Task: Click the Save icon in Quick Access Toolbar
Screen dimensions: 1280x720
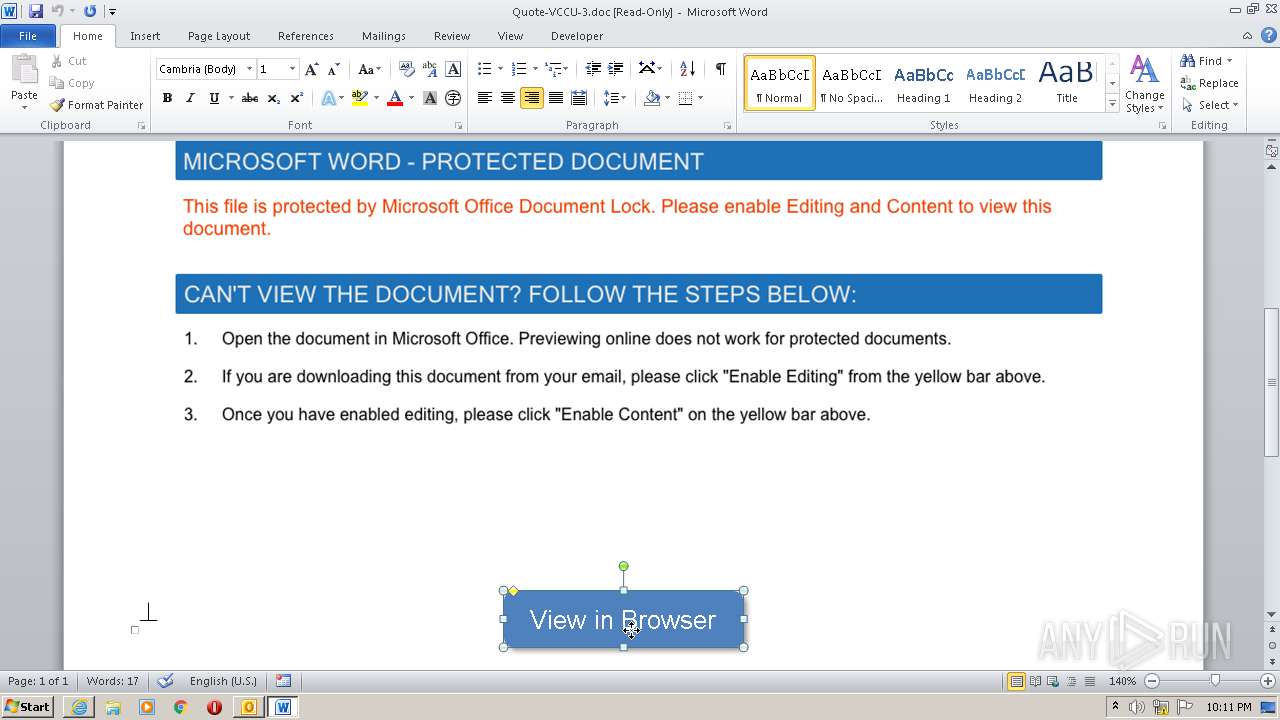Action: coord(36,11)
